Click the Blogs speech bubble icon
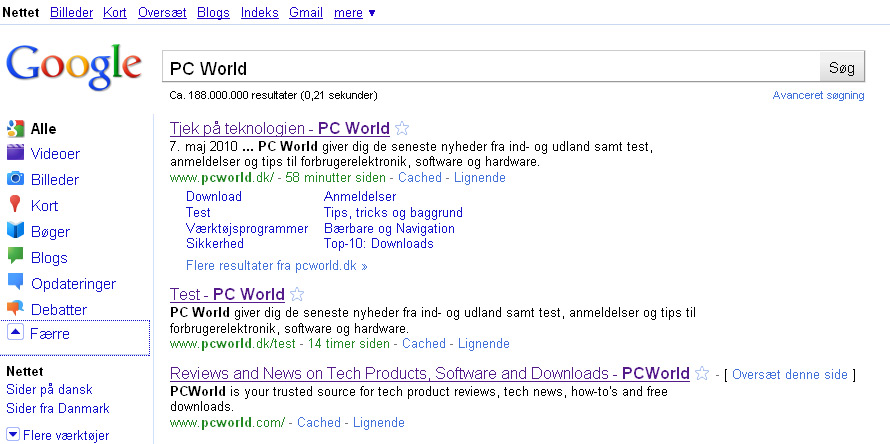The height and width of the screenshot is (444, 890). [15, 257]
